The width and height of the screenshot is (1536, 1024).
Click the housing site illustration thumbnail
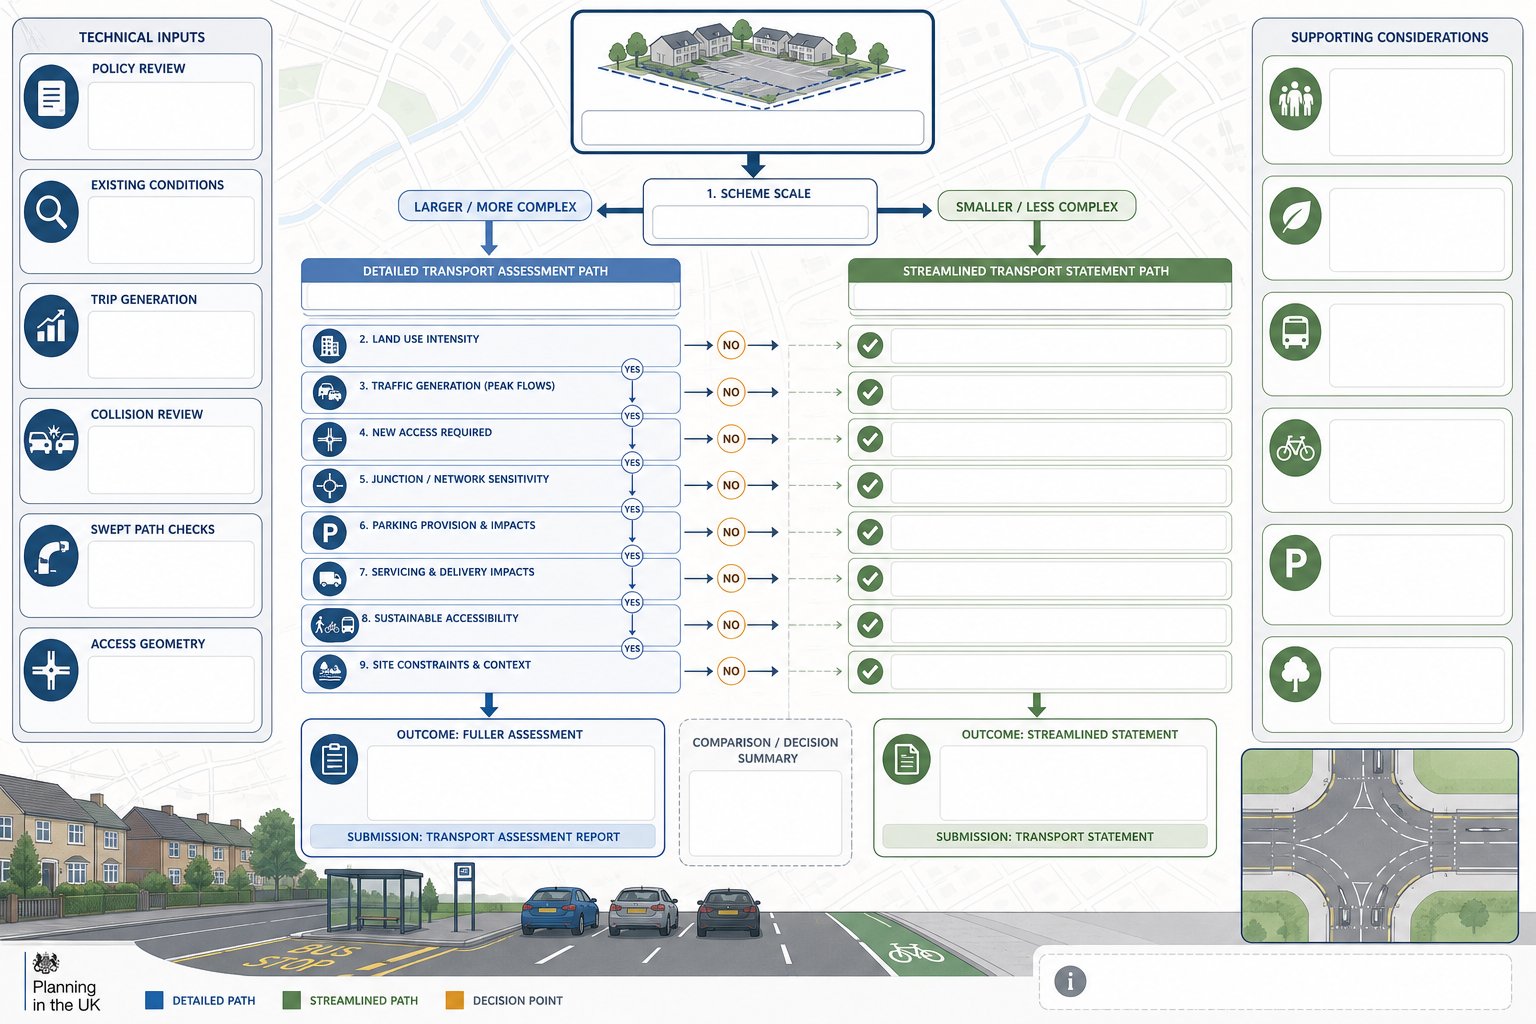pyautogui.click(x=752, y=66)
